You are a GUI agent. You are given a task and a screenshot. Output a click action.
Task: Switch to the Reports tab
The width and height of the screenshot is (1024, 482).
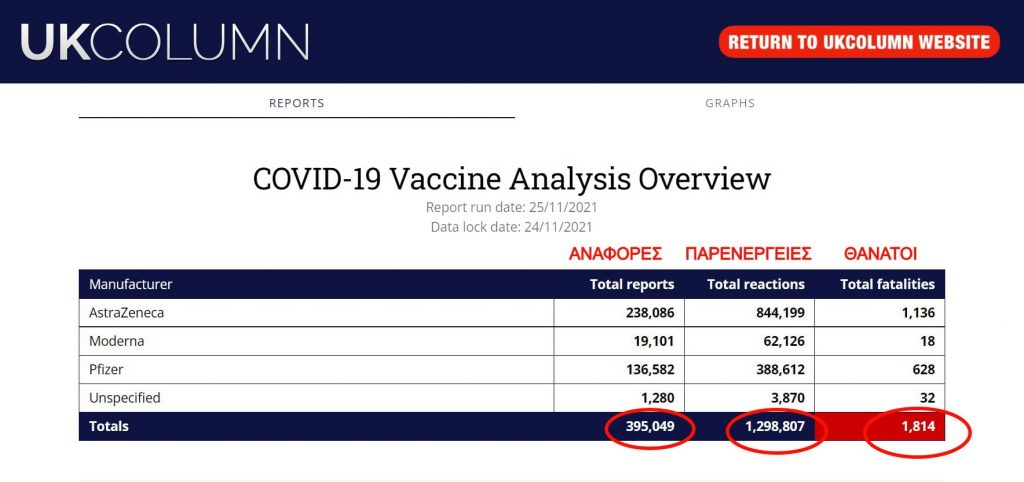click(x=296, y=103)
